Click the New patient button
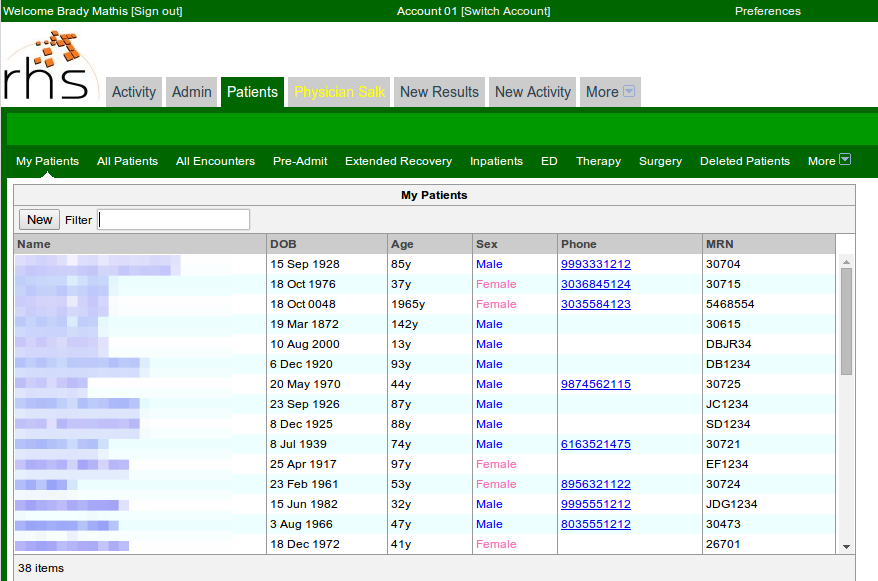 (x=38, y=219)
